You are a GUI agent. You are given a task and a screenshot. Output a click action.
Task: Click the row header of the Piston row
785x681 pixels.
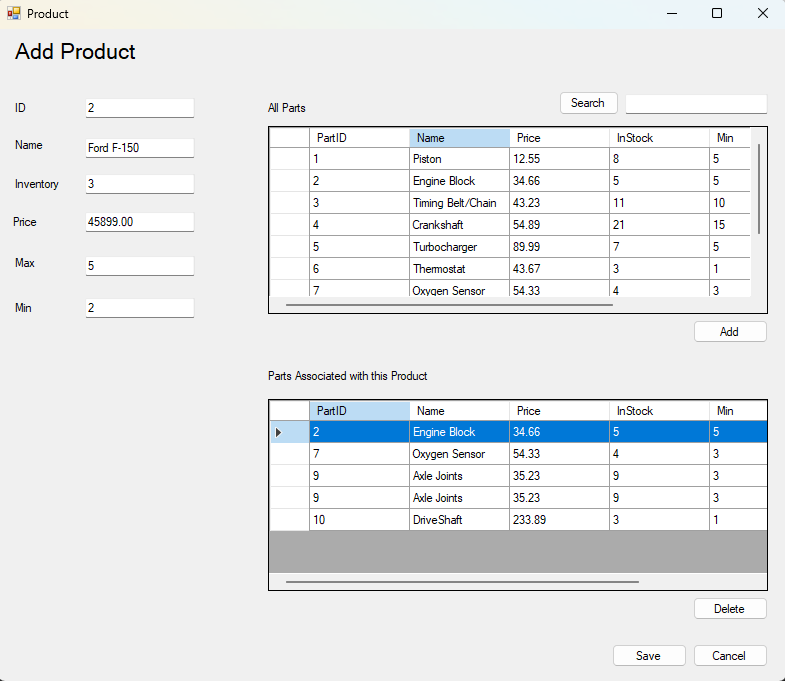click(x=289, y=159)
